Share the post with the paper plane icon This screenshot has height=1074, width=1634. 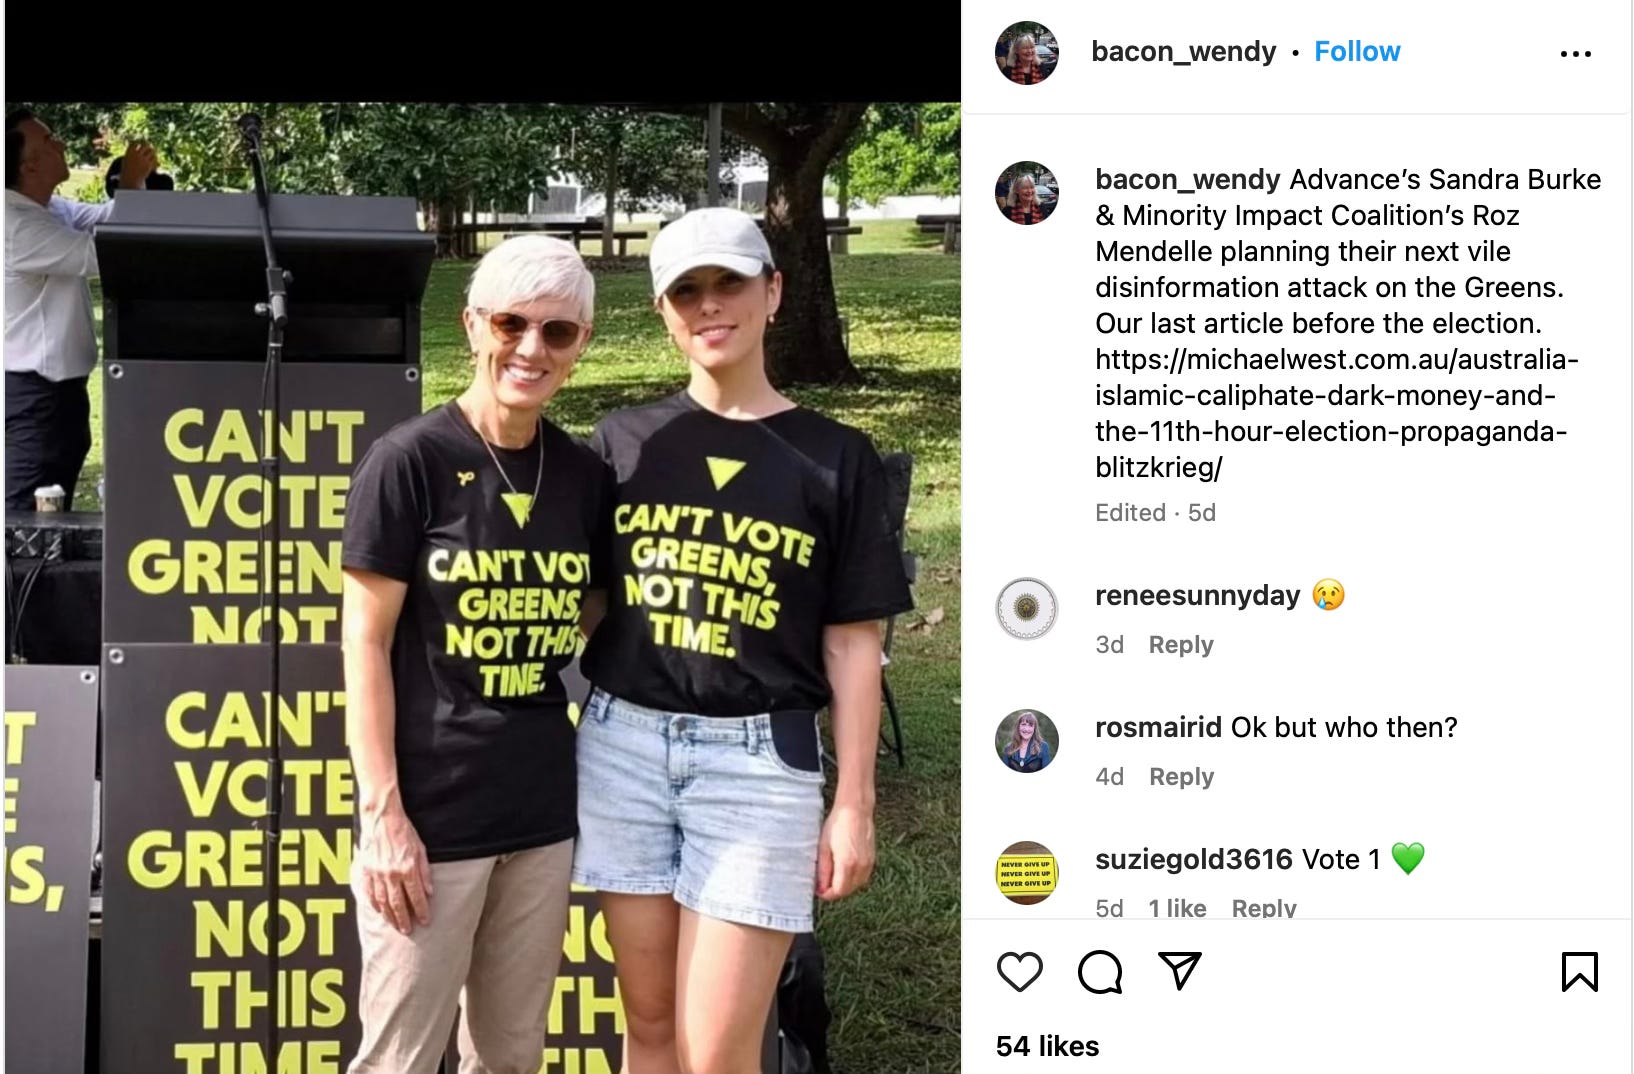1179,971
